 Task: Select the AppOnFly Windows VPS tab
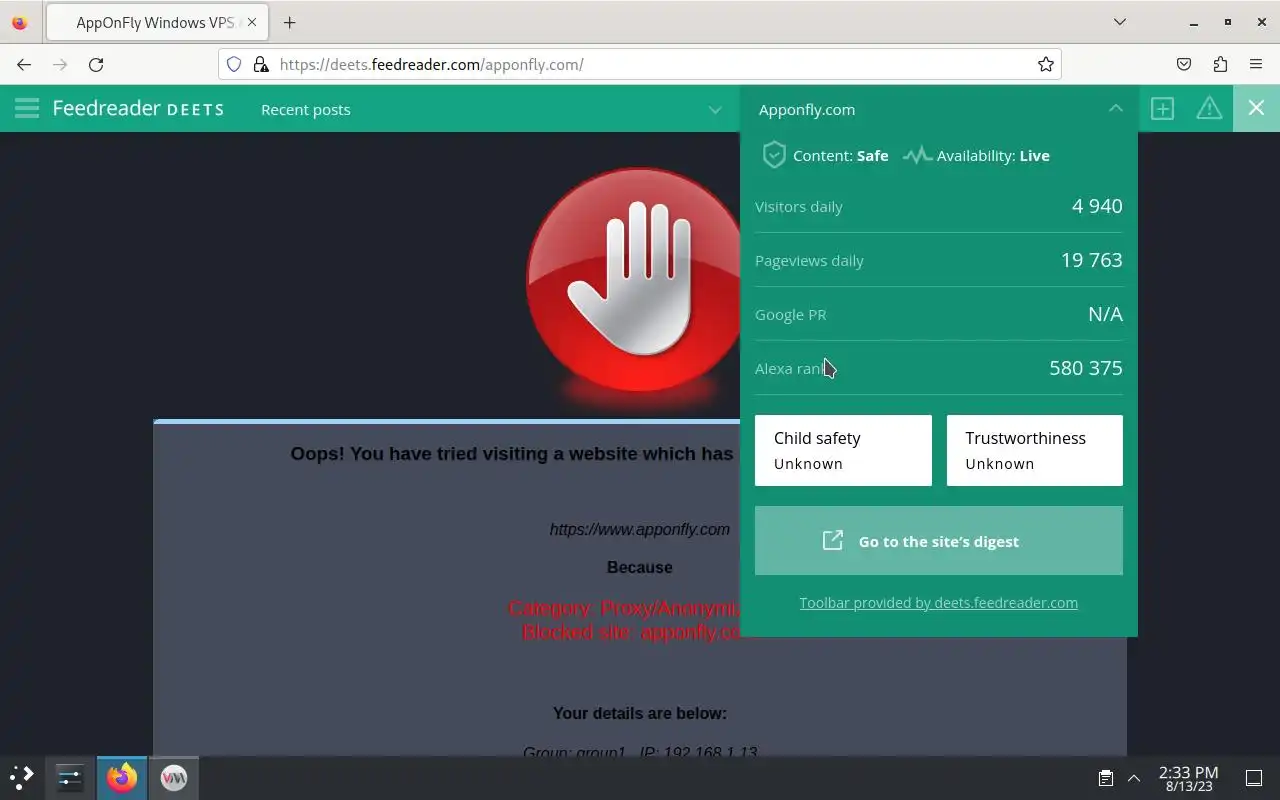(x=156, y=22)
